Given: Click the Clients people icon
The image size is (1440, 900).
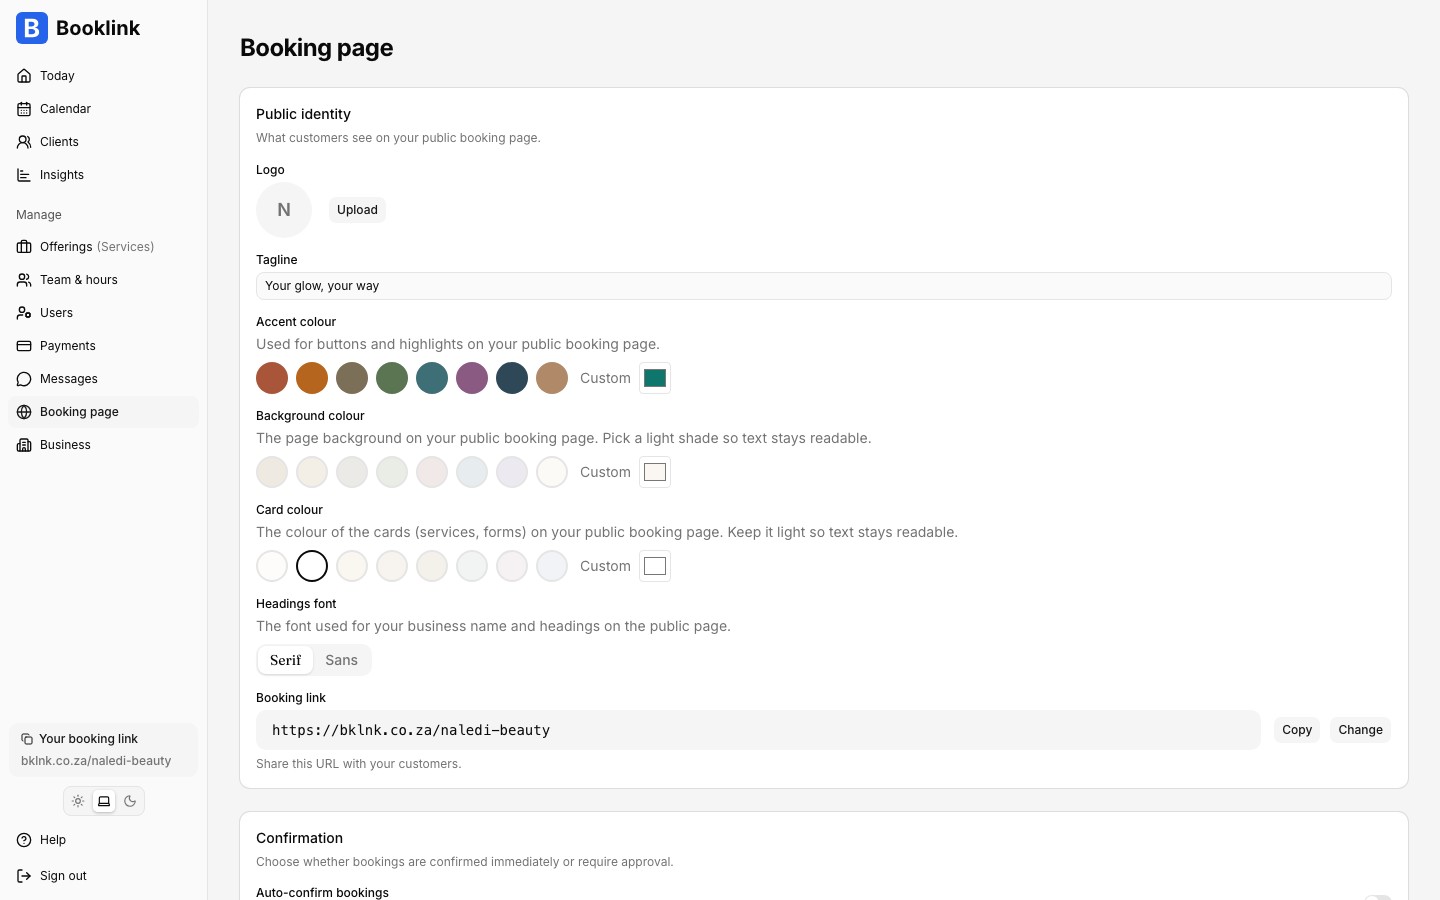Looking at the screenshot, I should tap(24, 142).
